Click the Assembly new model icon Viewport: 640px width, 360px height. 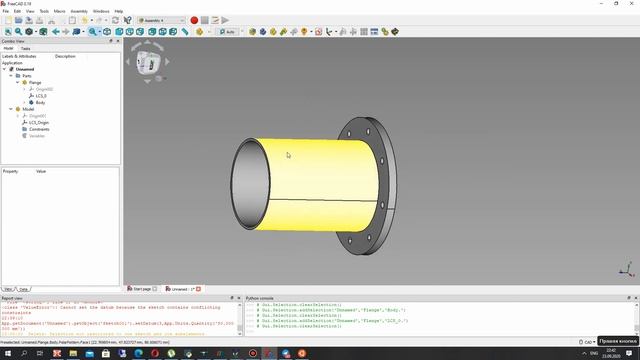253,32
